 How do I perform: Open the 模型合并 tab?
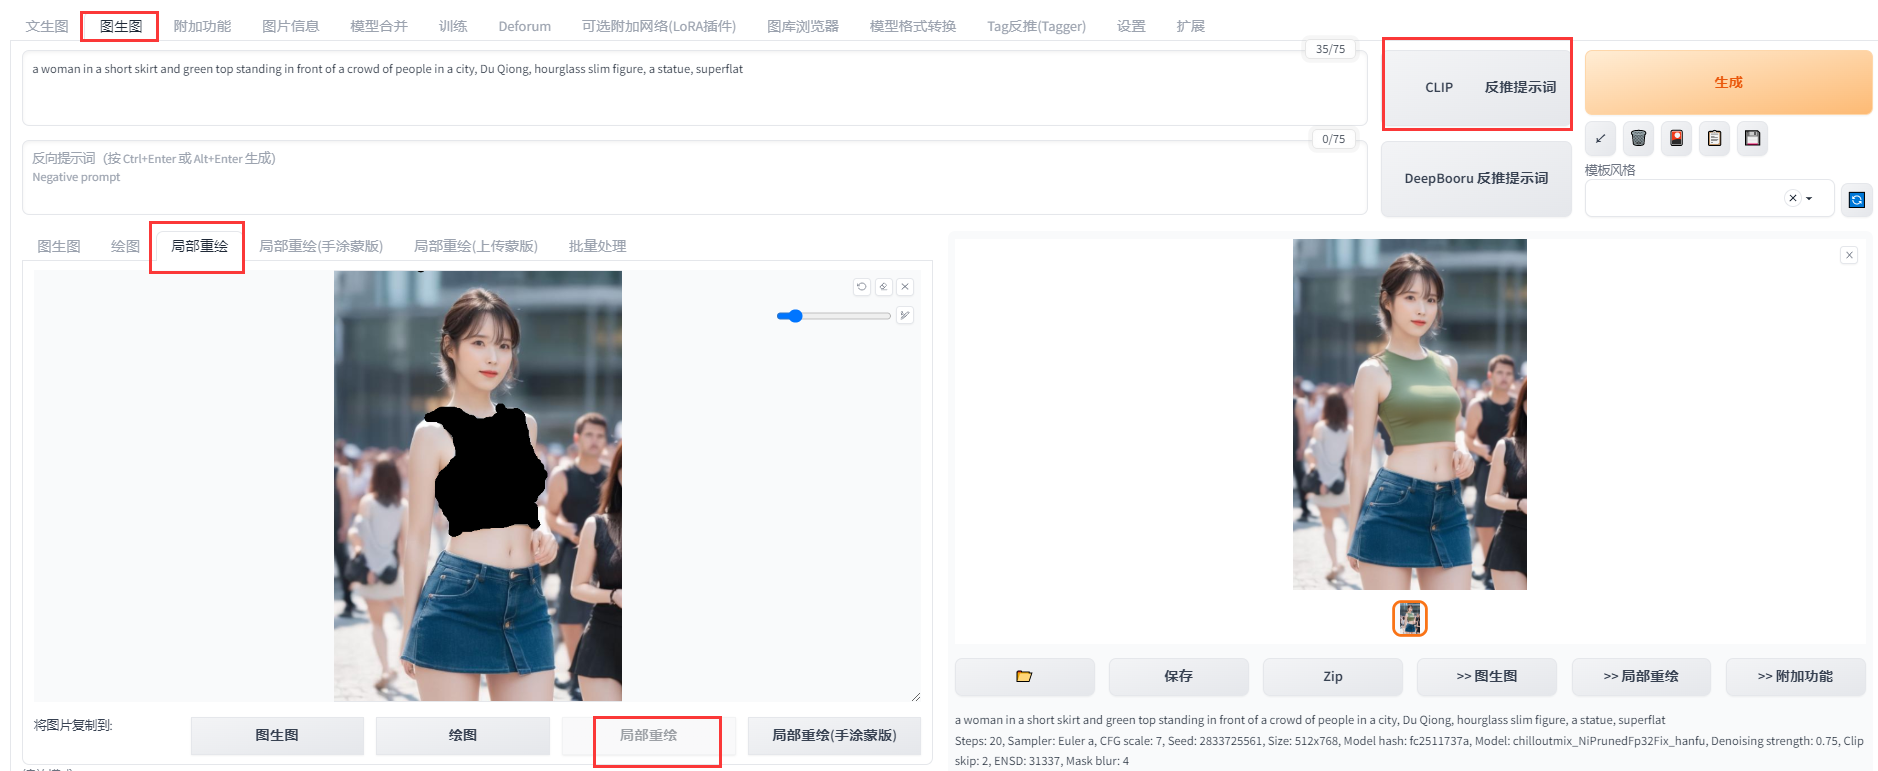click(x=379, y=26)
